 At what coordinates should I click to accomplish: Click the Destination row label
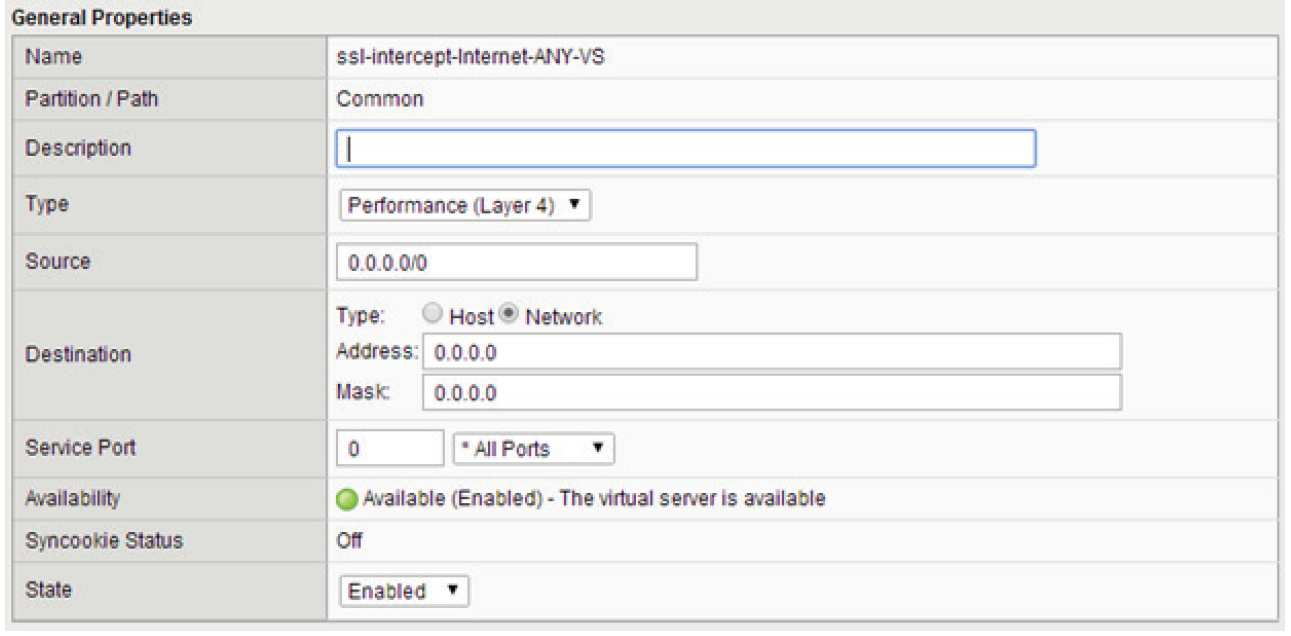coord(78,354)
